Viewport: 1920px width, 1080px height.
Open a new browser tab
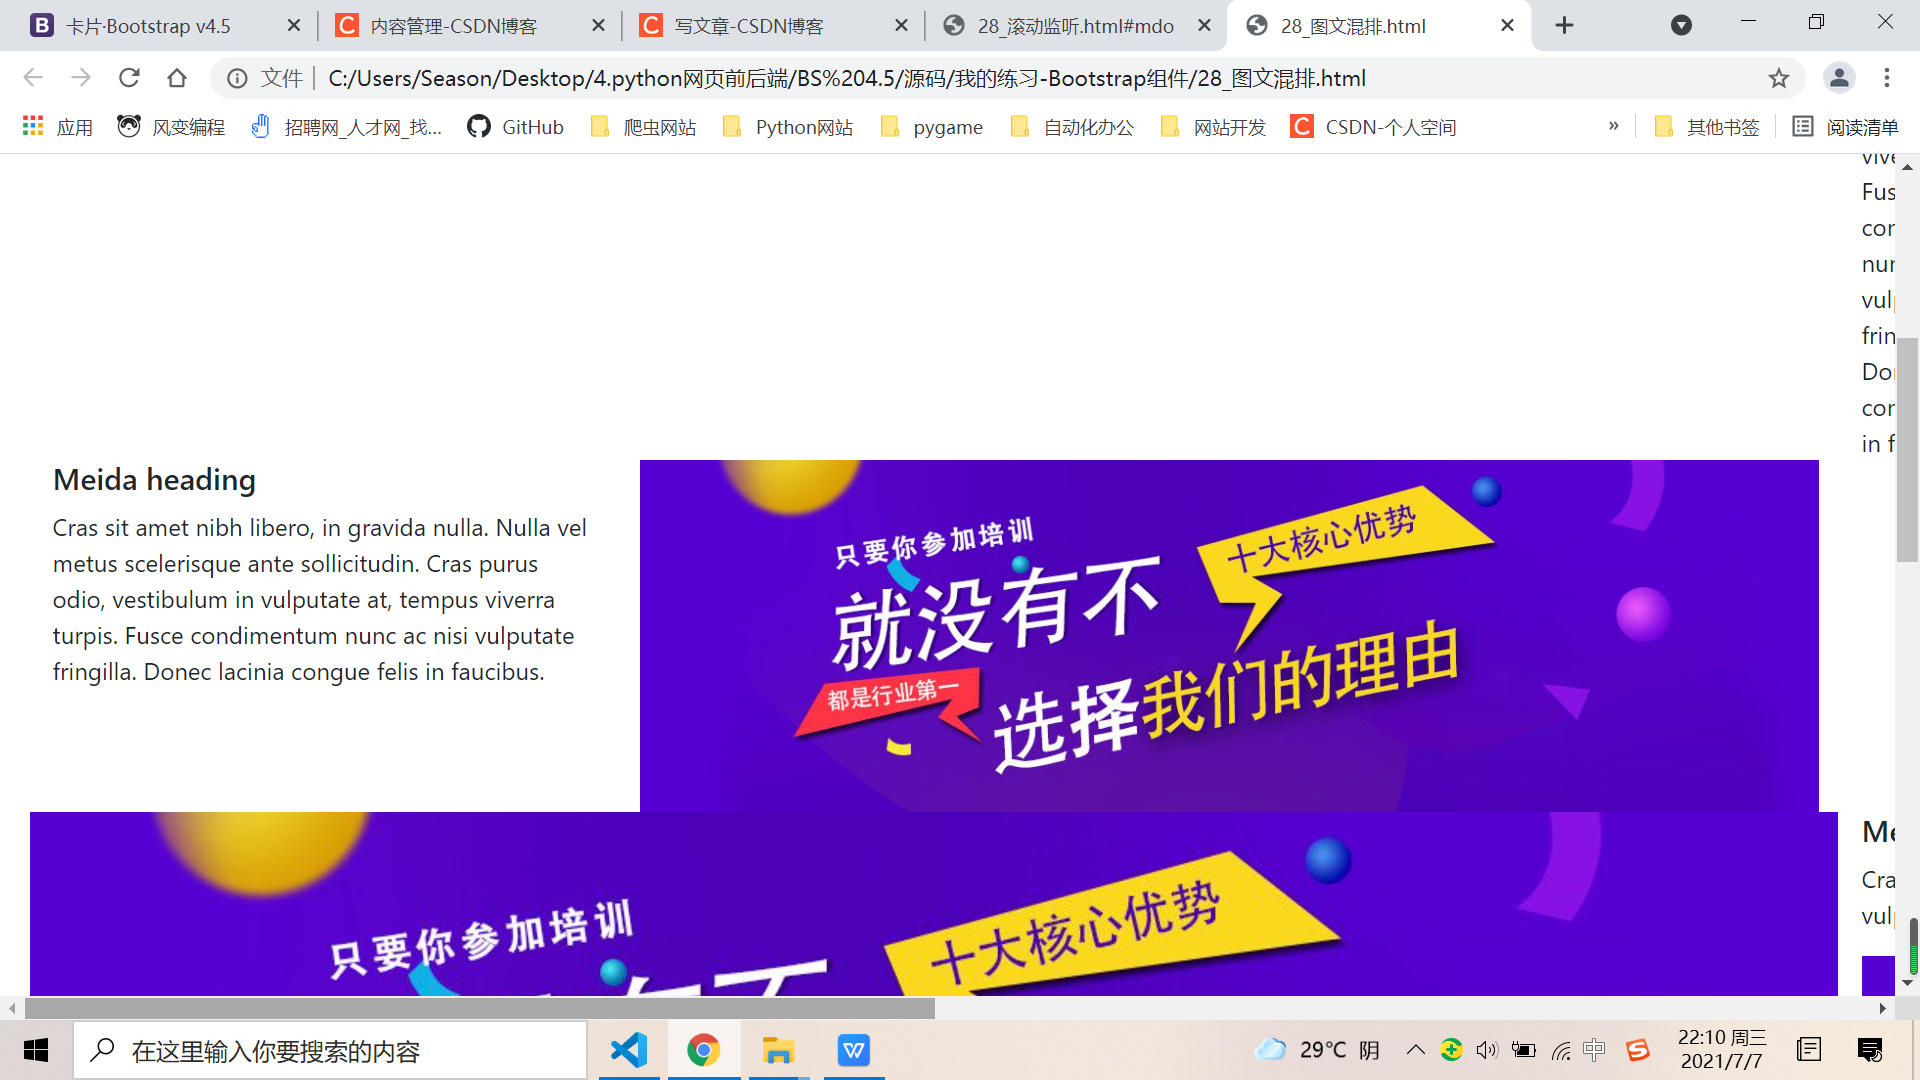[x=1564, y=25]
